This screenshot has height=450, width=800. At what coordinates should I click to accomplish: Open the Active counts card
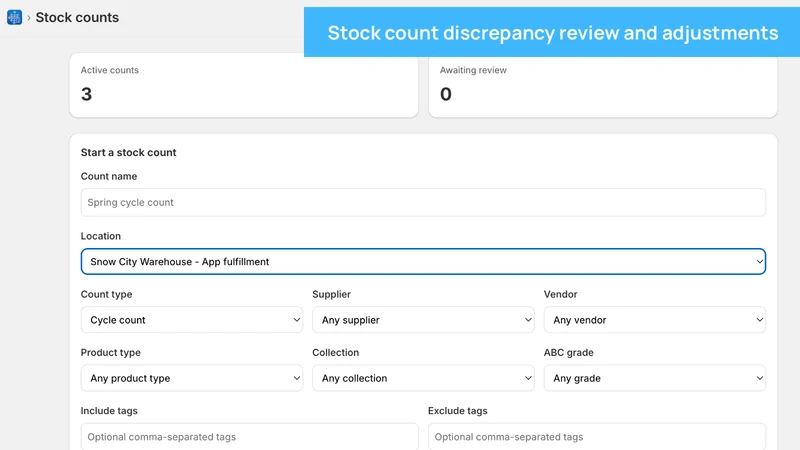[x=244, y=85]
